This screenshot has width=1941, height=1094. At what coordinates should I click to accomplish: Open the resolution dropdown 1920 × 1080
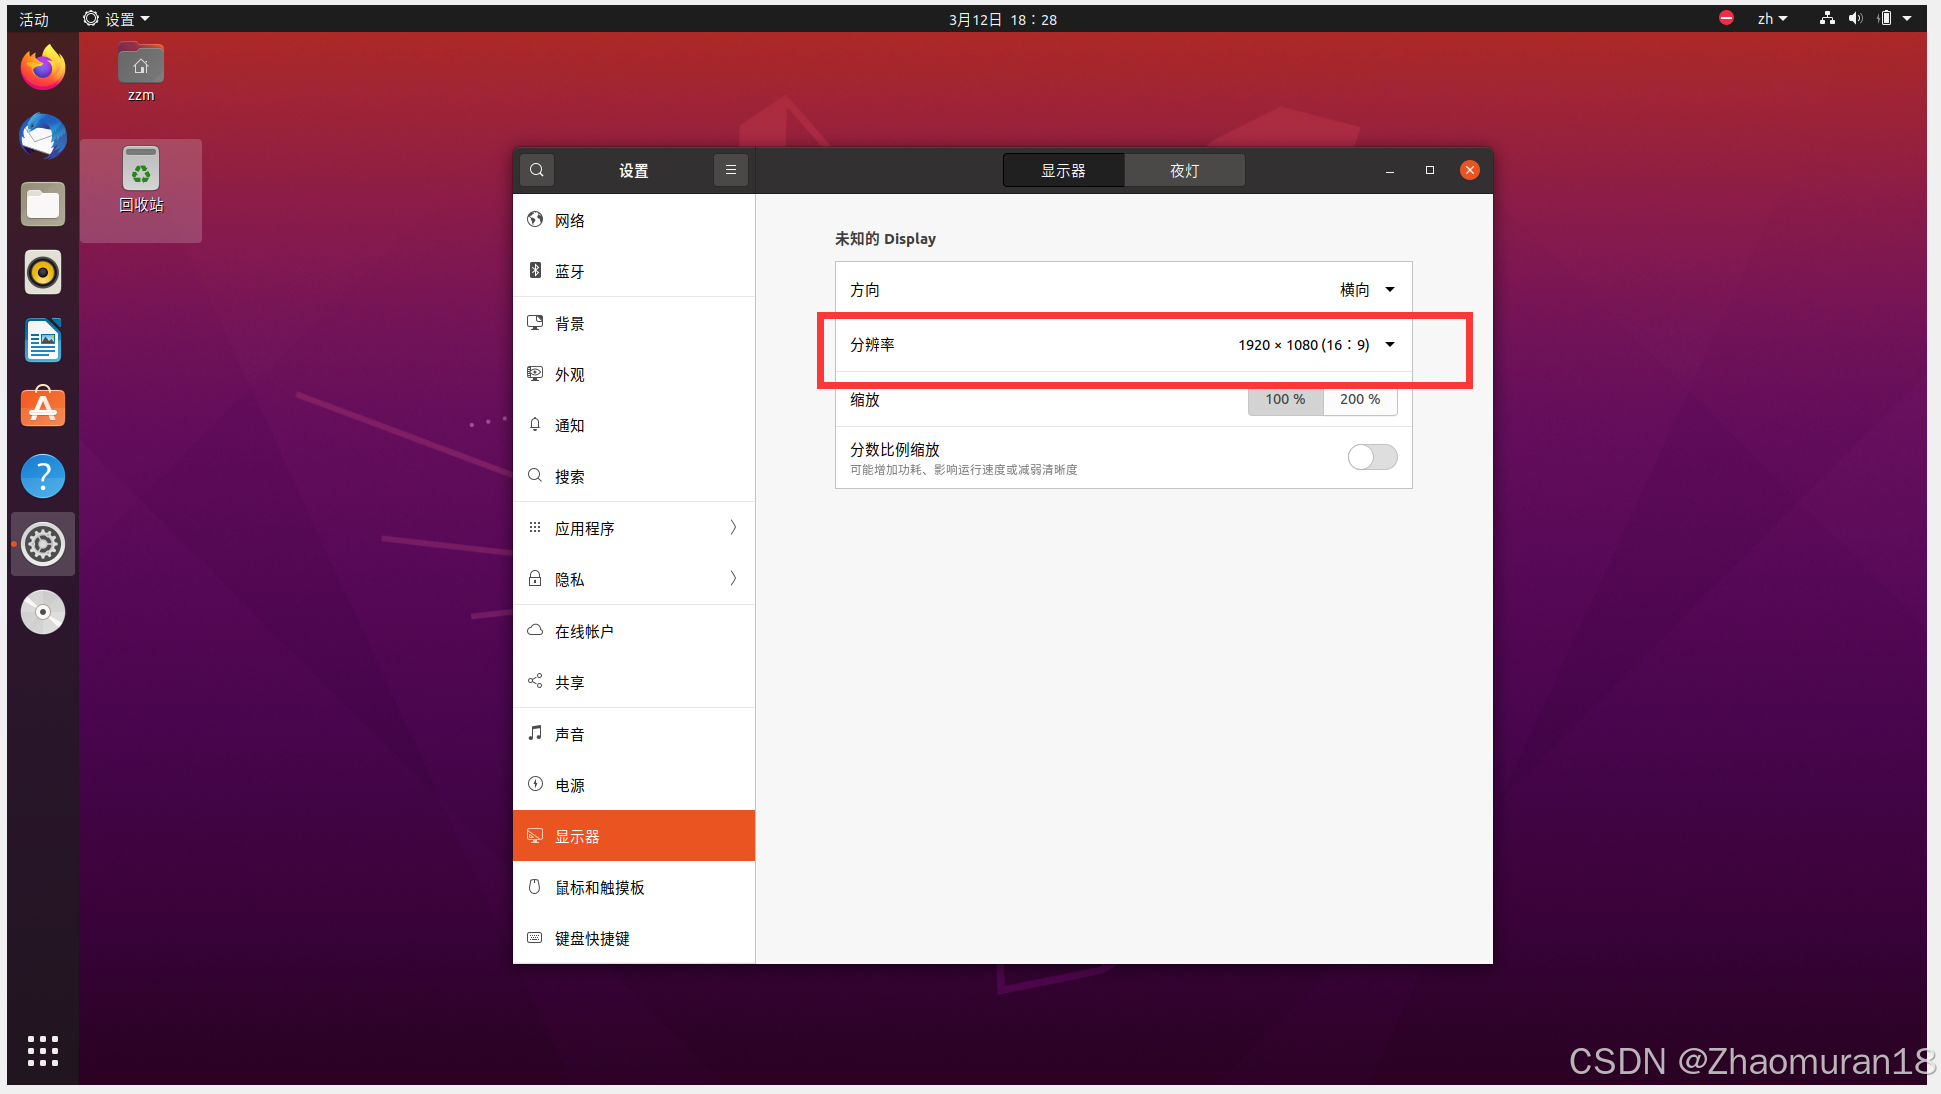click(x=1316, y=345)
